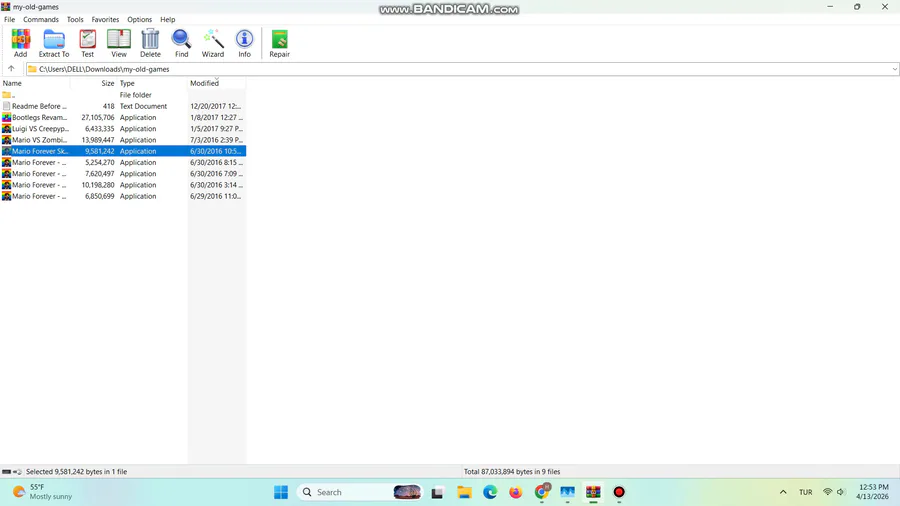Click 'Selected 9,581,242 bytes in 1 file' status
The height and width of the screenshot is (506, 900).
coord(76,472)
